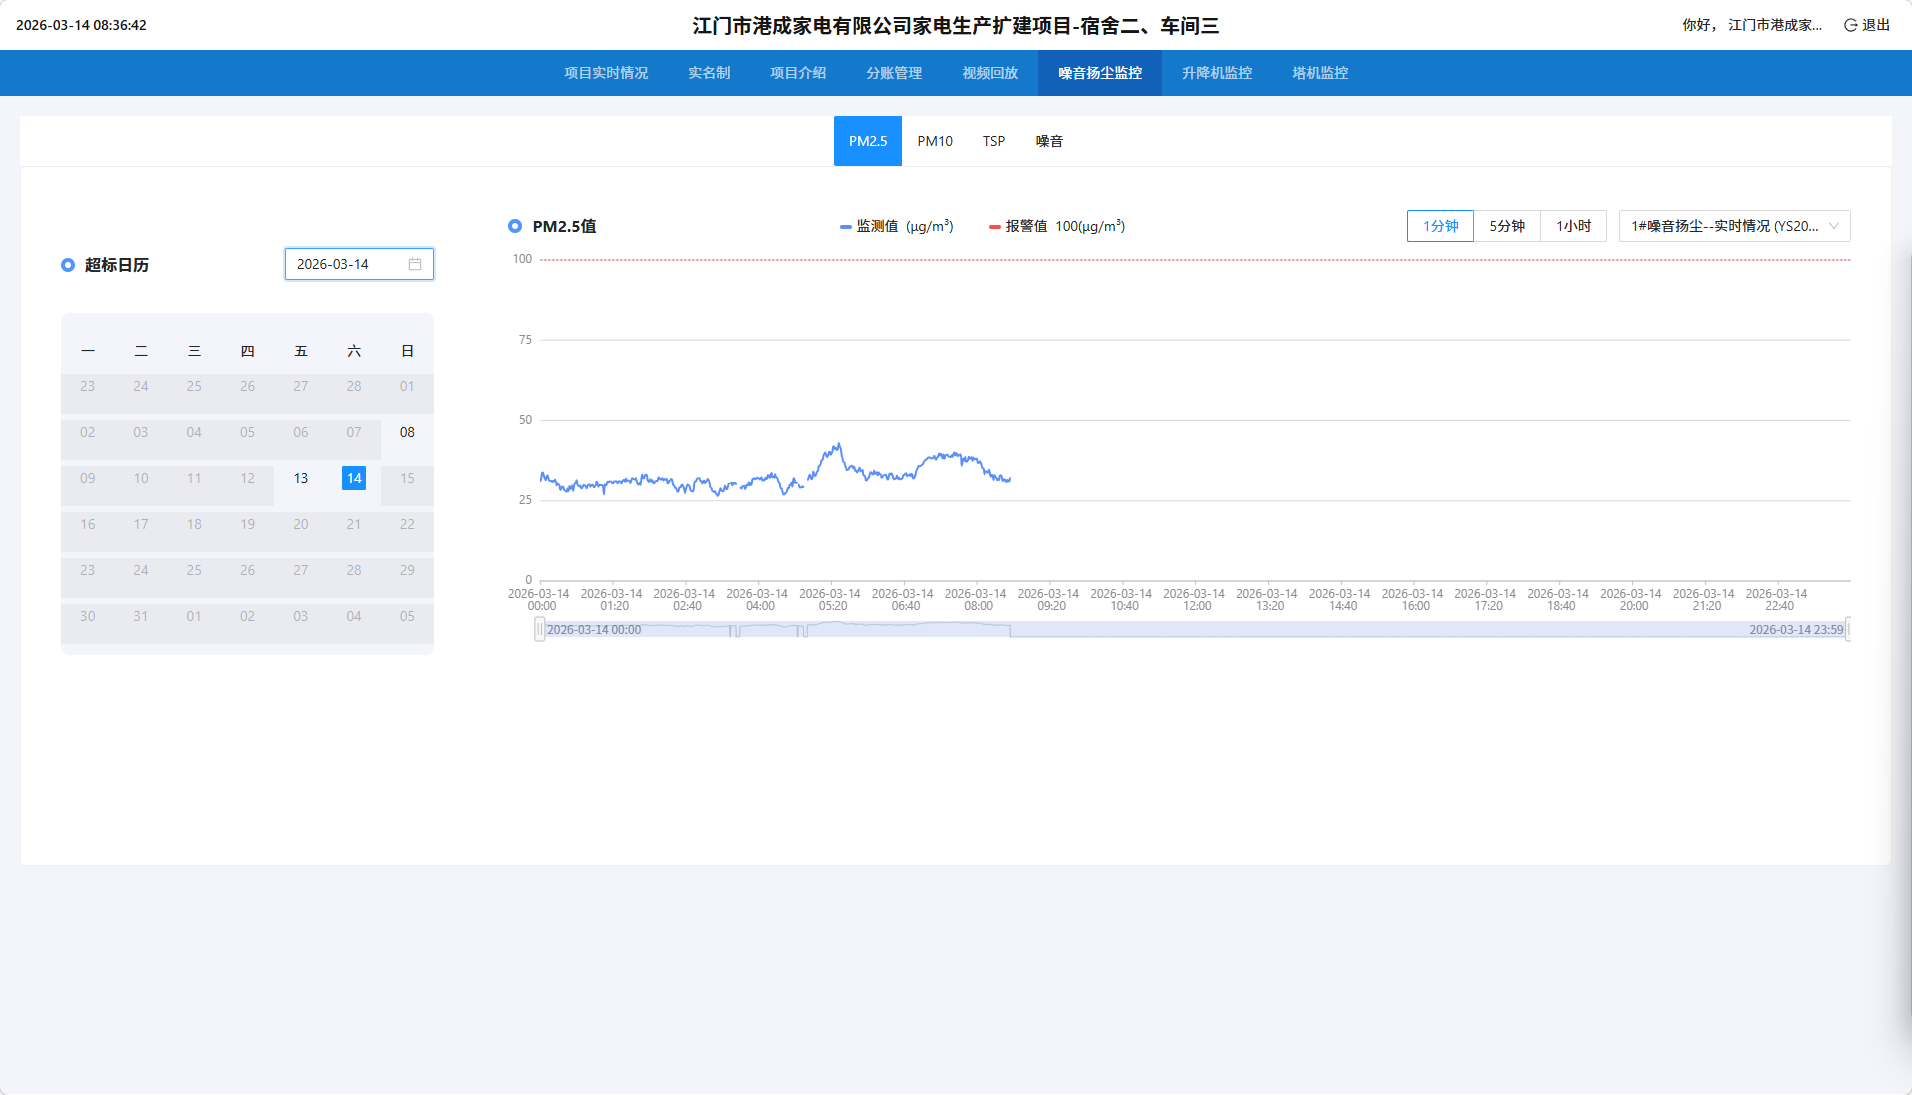Click date 08 in the calendar
This screenshot has width=1912, height=1095.
tap(407, 432)
